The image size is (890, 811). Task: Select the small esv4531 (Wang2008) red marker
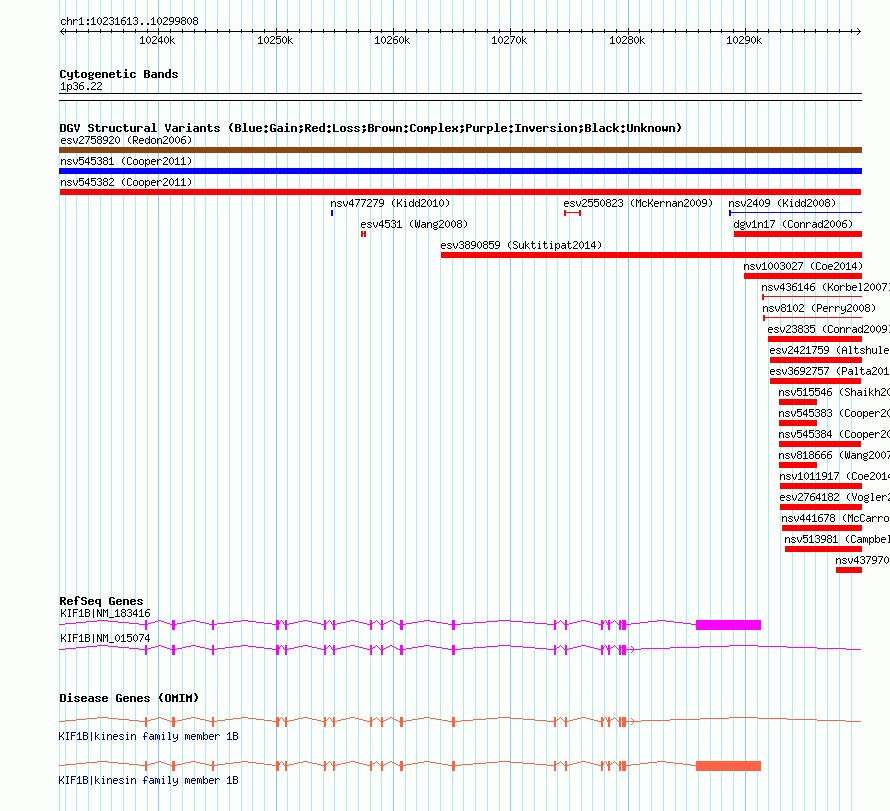[x=363, y=234]
